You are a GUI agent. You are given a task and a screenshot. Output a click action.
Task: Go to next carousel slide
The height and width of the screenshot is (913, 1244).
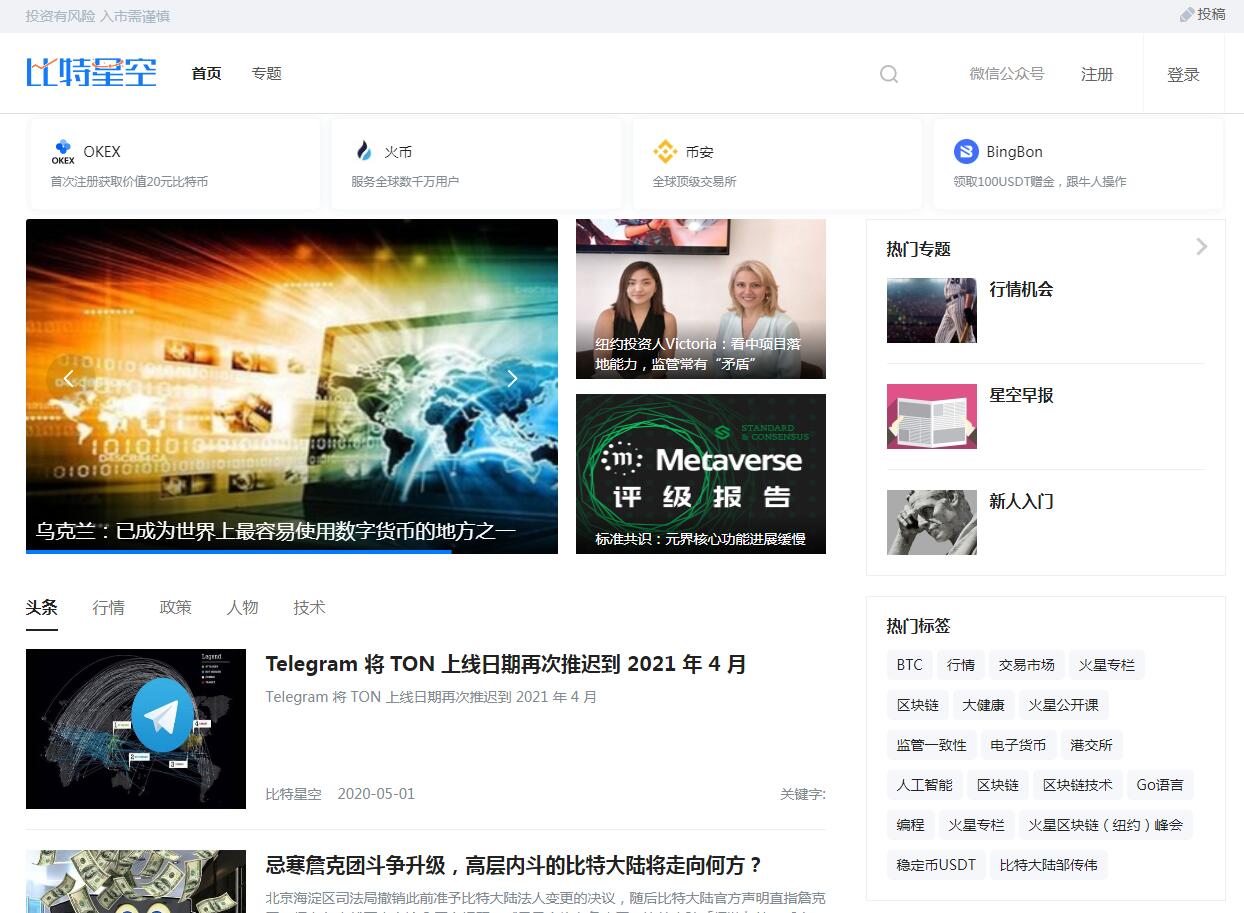click(x=512, y=378)
